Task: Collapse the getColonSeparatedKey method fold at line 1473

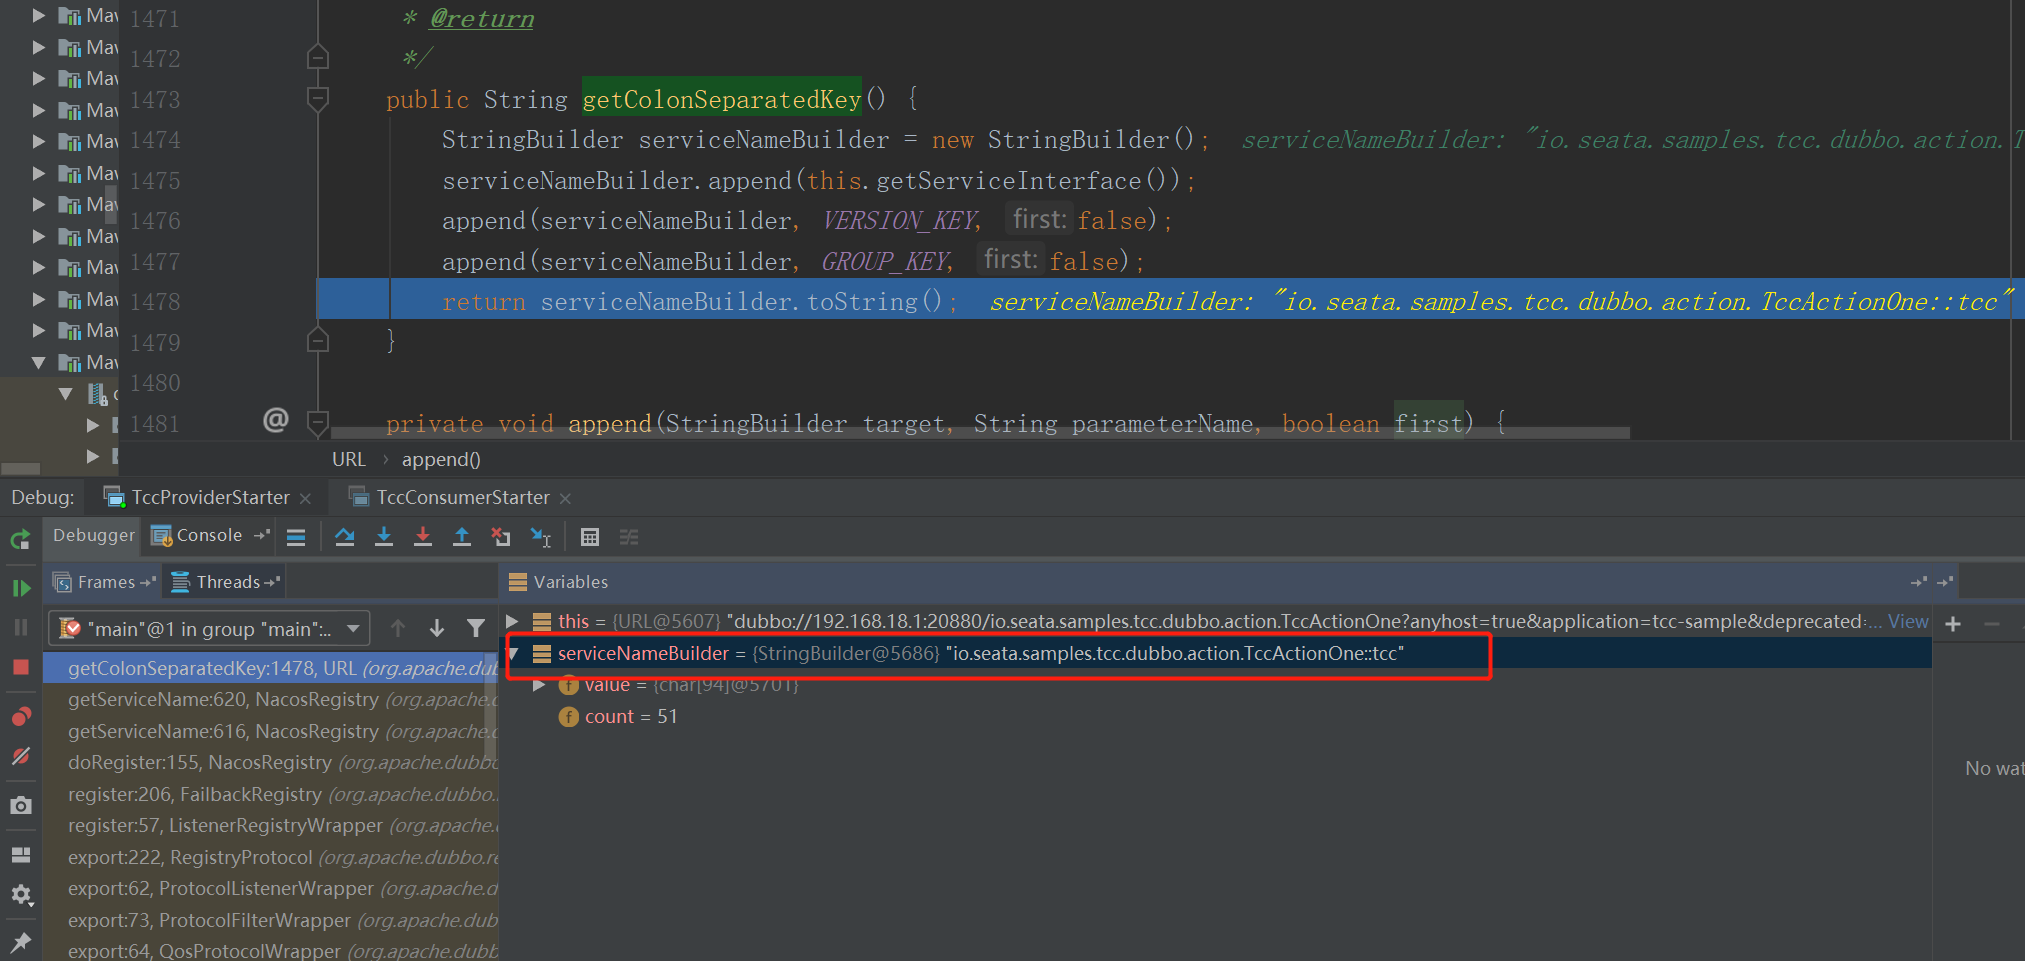Action: (318, 99)
